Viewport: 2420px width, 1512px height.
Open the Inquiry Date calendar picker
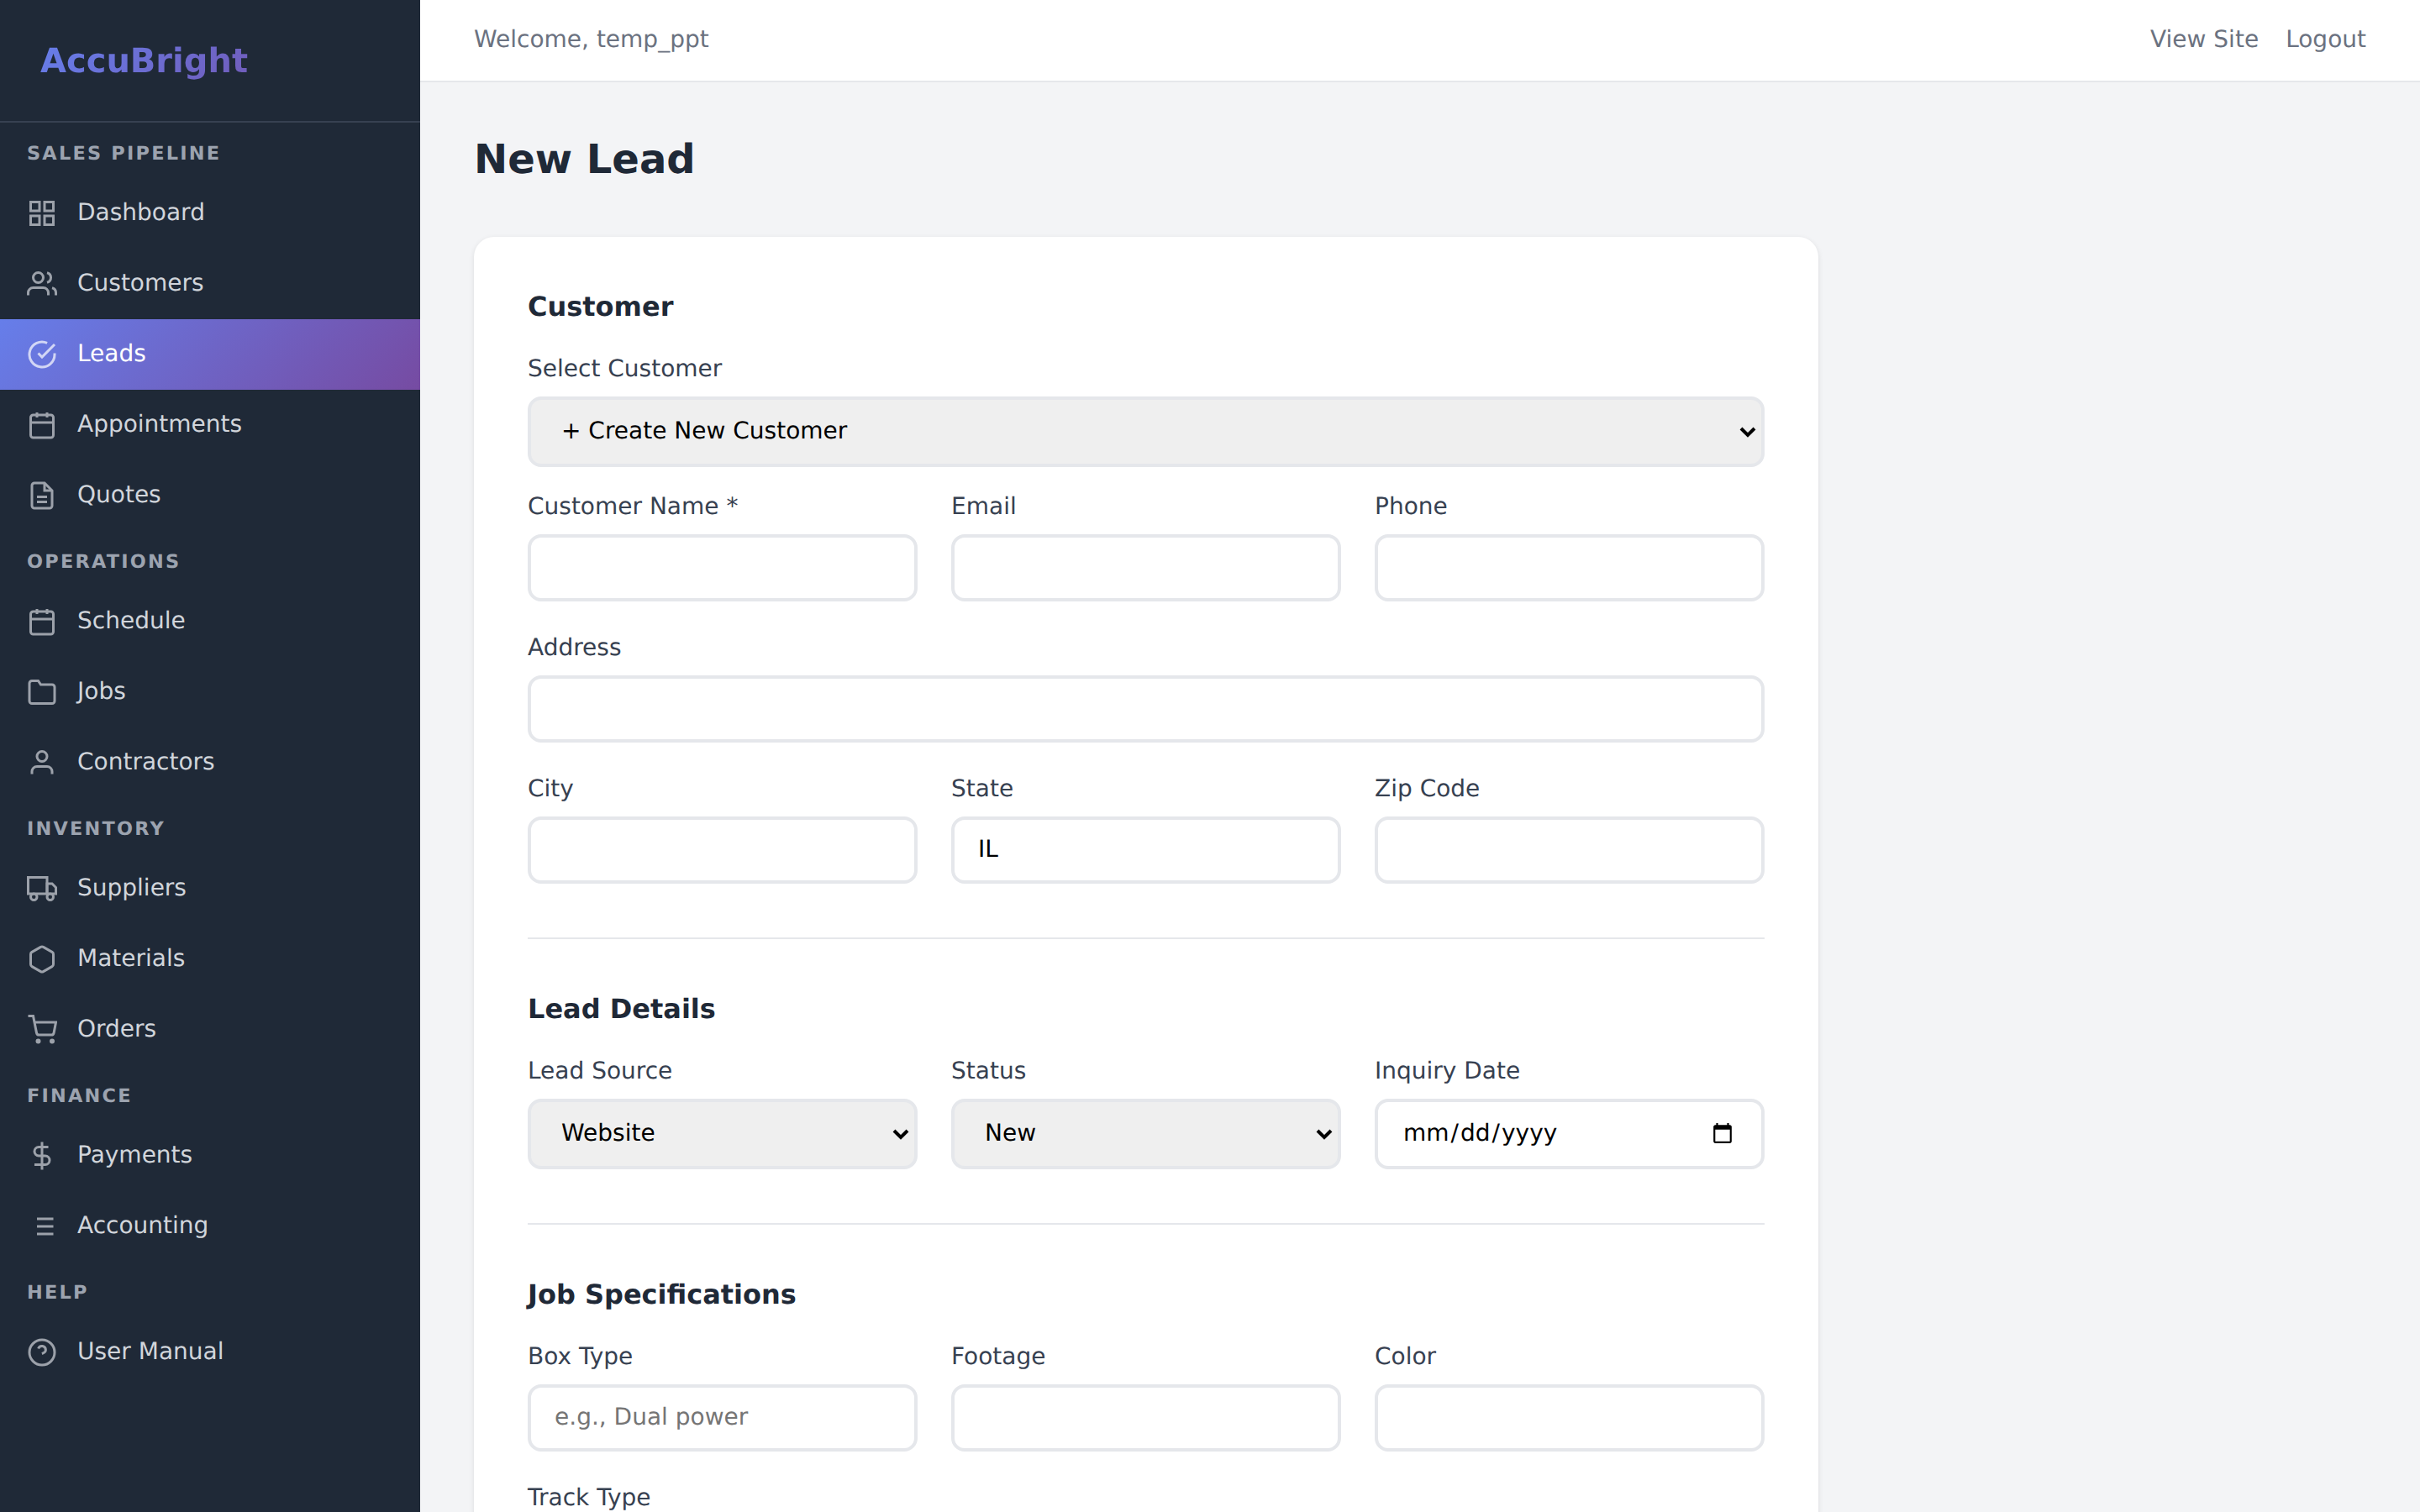[1722, 1133]
